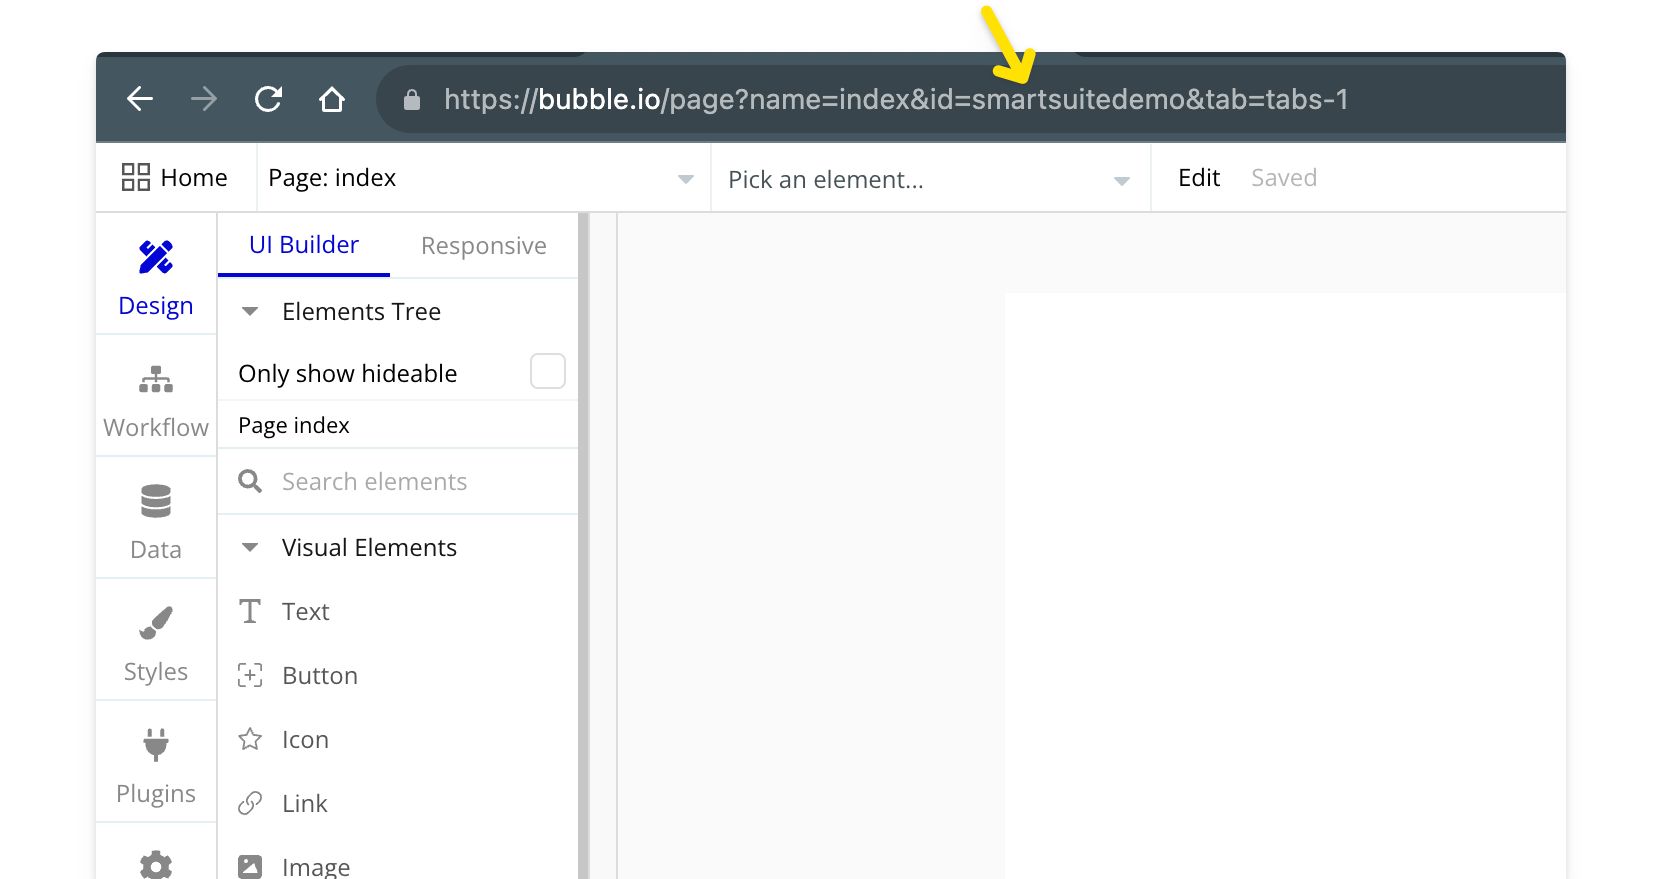
Task: Click the Edit menu button
Action: coord(1199,178)
